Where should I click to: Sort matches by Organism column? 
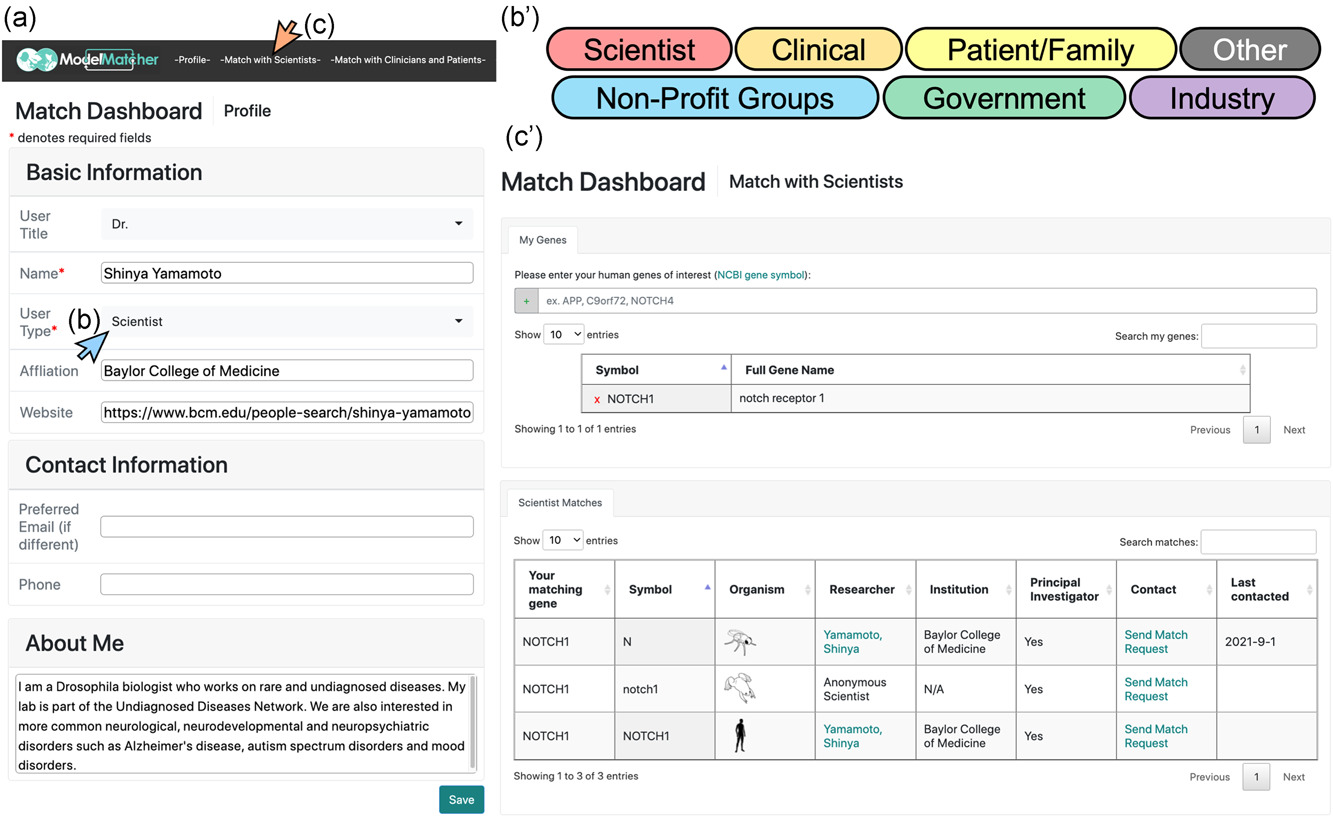point(765,589)
